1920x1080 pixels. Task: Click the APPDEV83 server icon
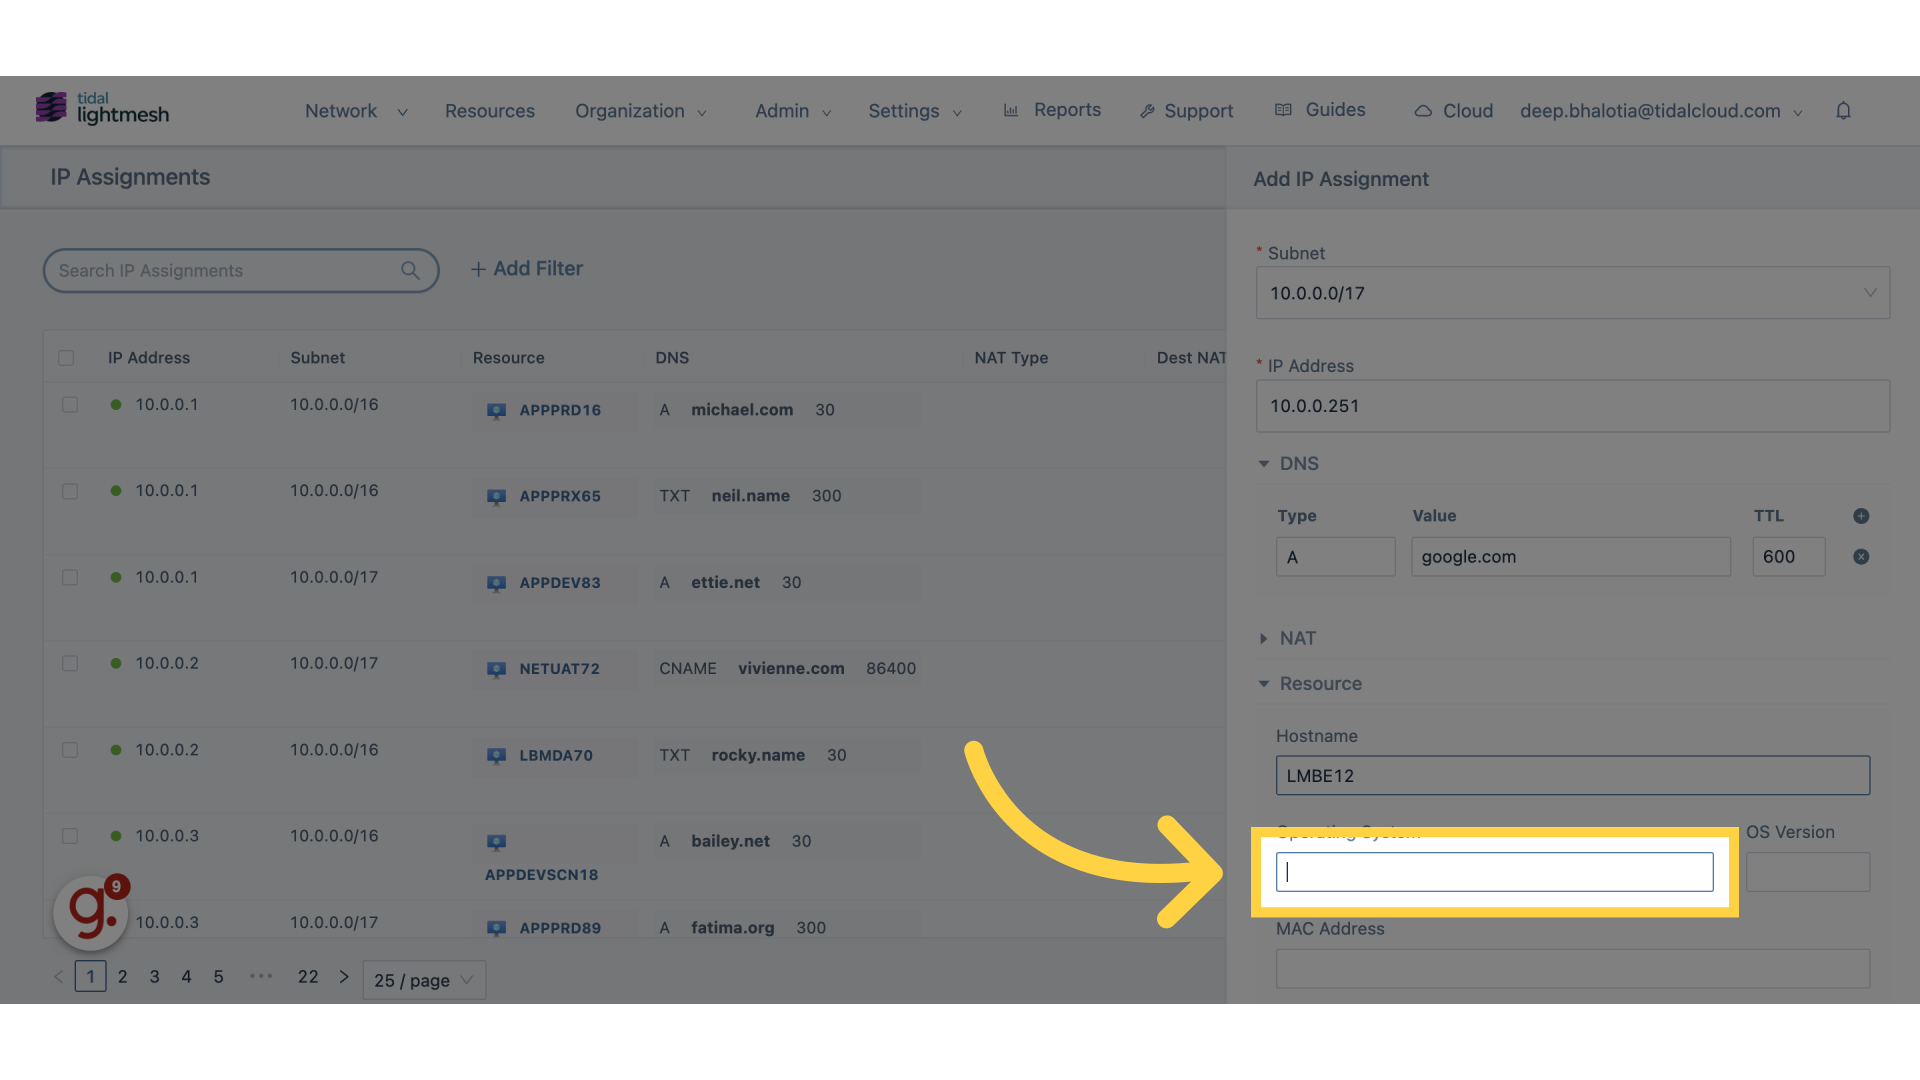[496, 584]
